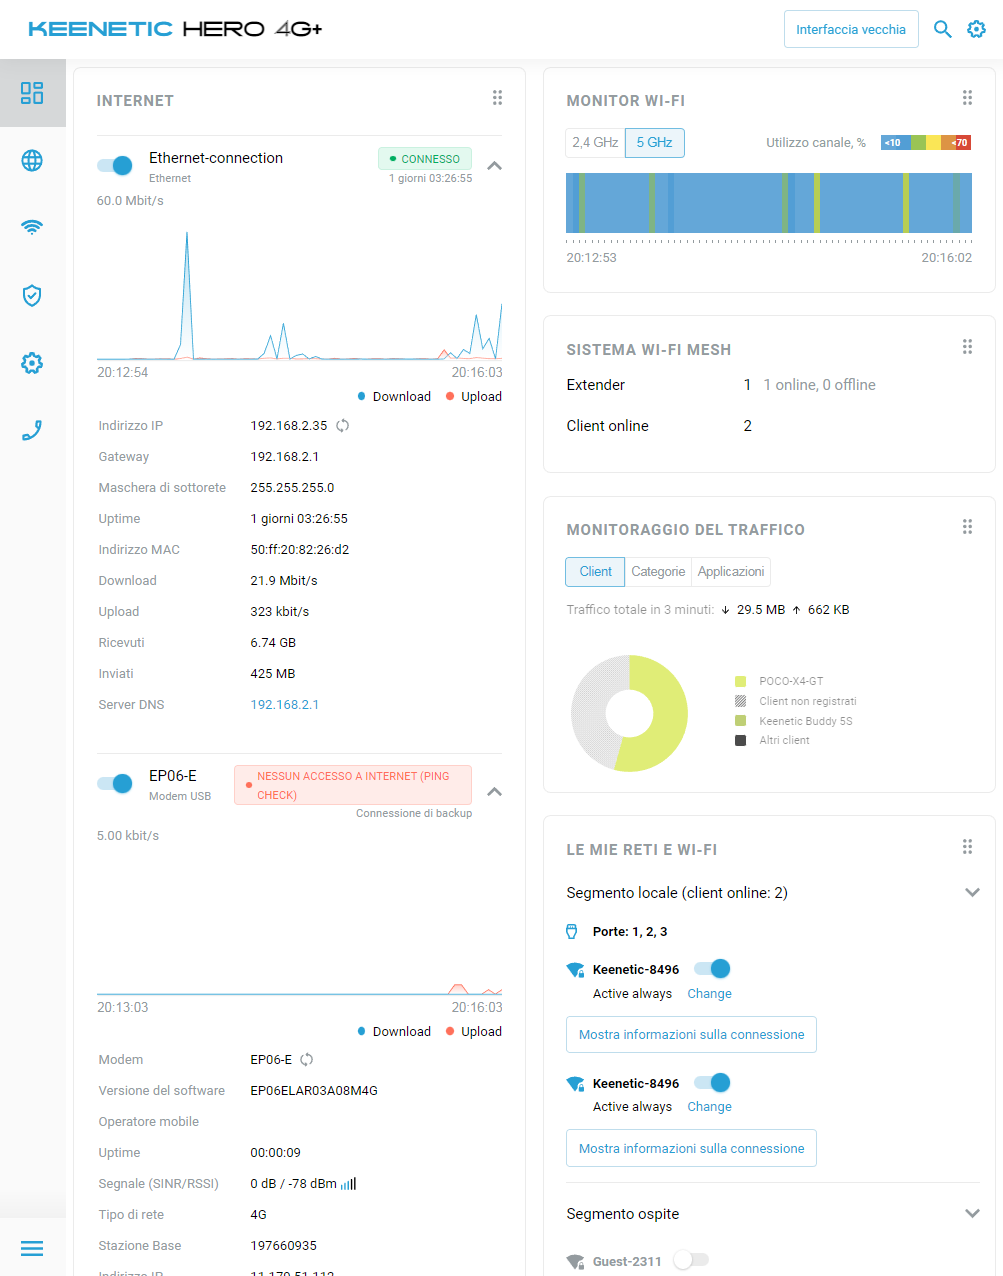Collapse the Ethernet-connection details

click(x=494, y=166)
